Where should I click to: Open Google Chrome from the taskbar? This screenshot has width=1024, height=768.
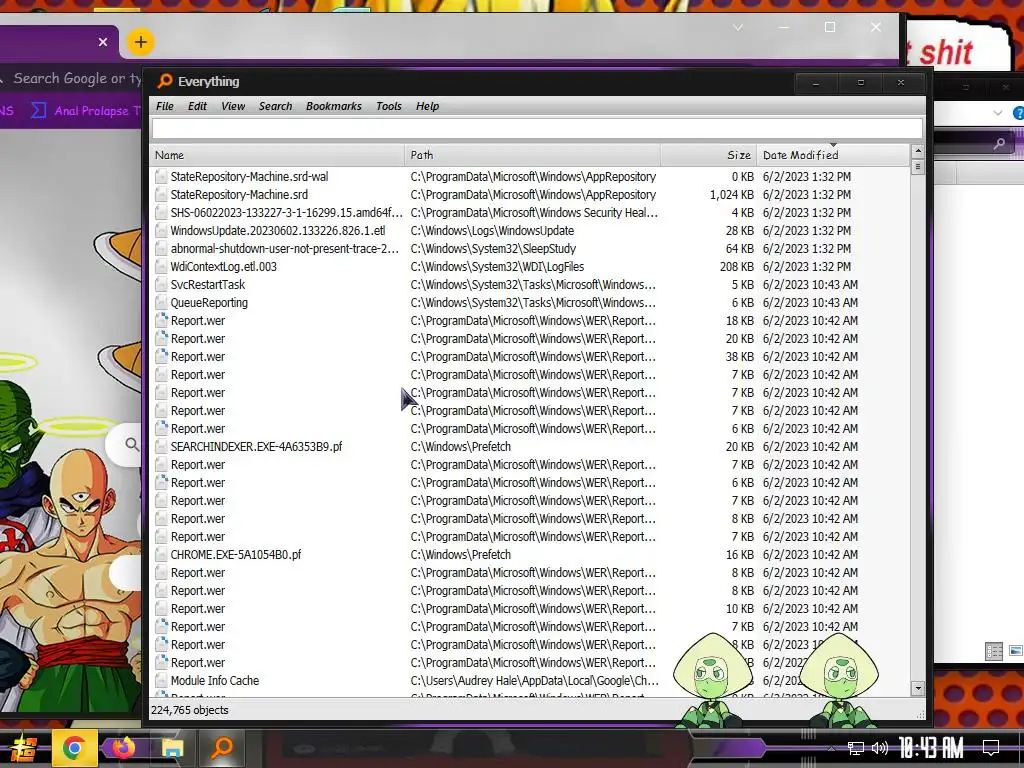point(74,748)
